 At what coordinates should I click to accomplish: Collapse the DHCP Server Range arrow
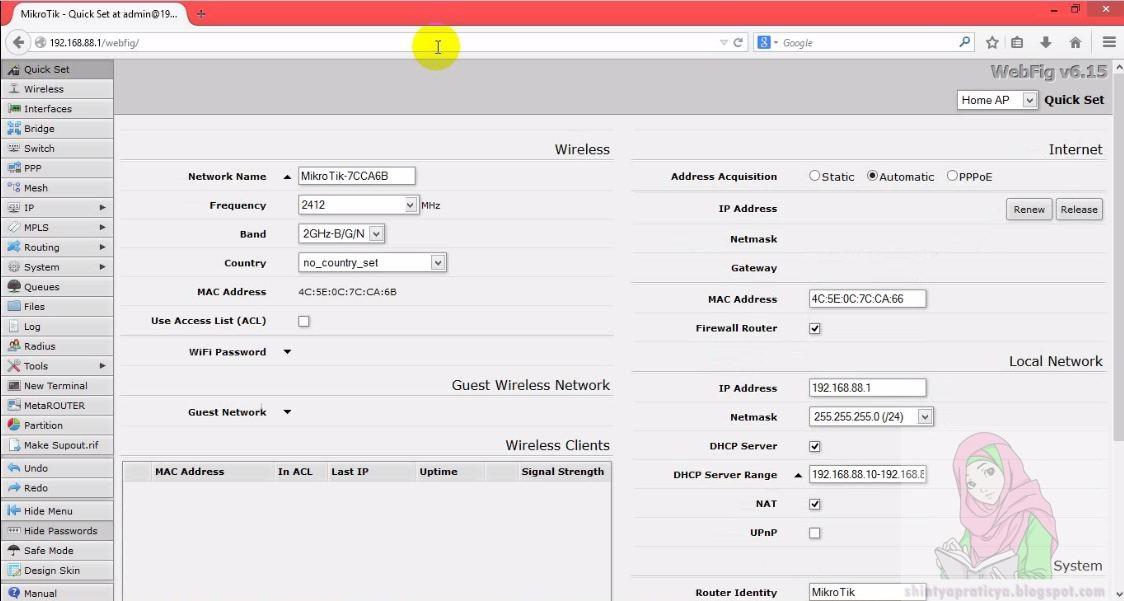[x=798, y=475]
